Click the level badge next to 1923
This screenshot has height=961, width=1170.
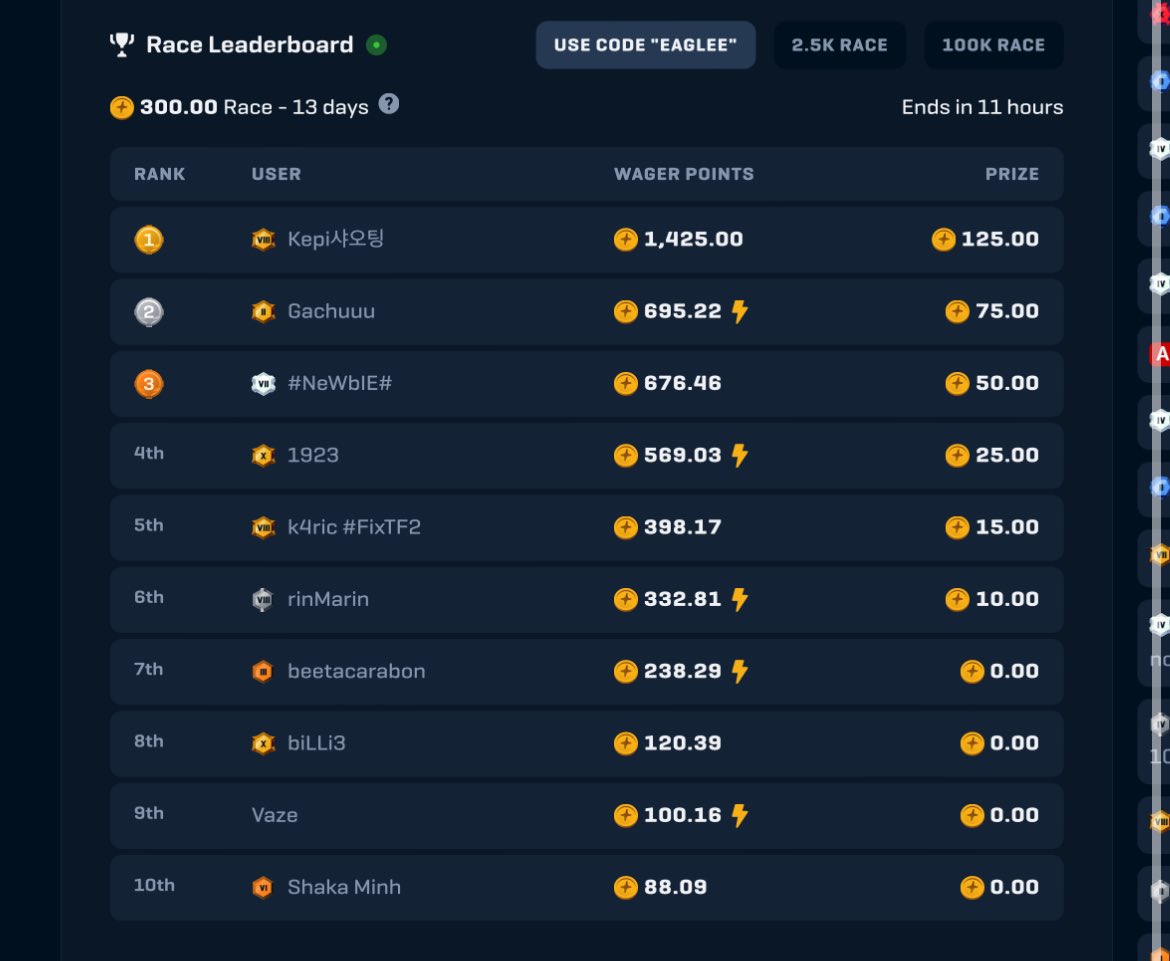point(263,455)
